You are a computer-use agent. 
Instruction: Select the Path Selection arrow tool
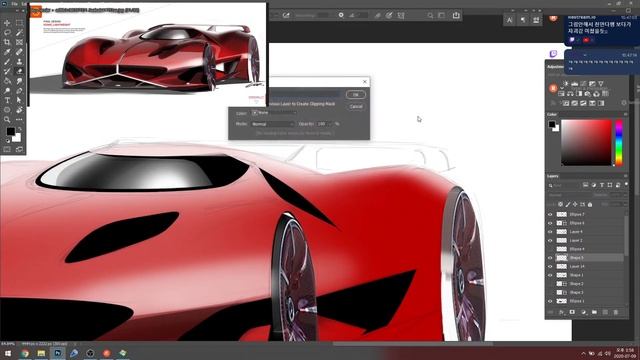coord(19,100)
